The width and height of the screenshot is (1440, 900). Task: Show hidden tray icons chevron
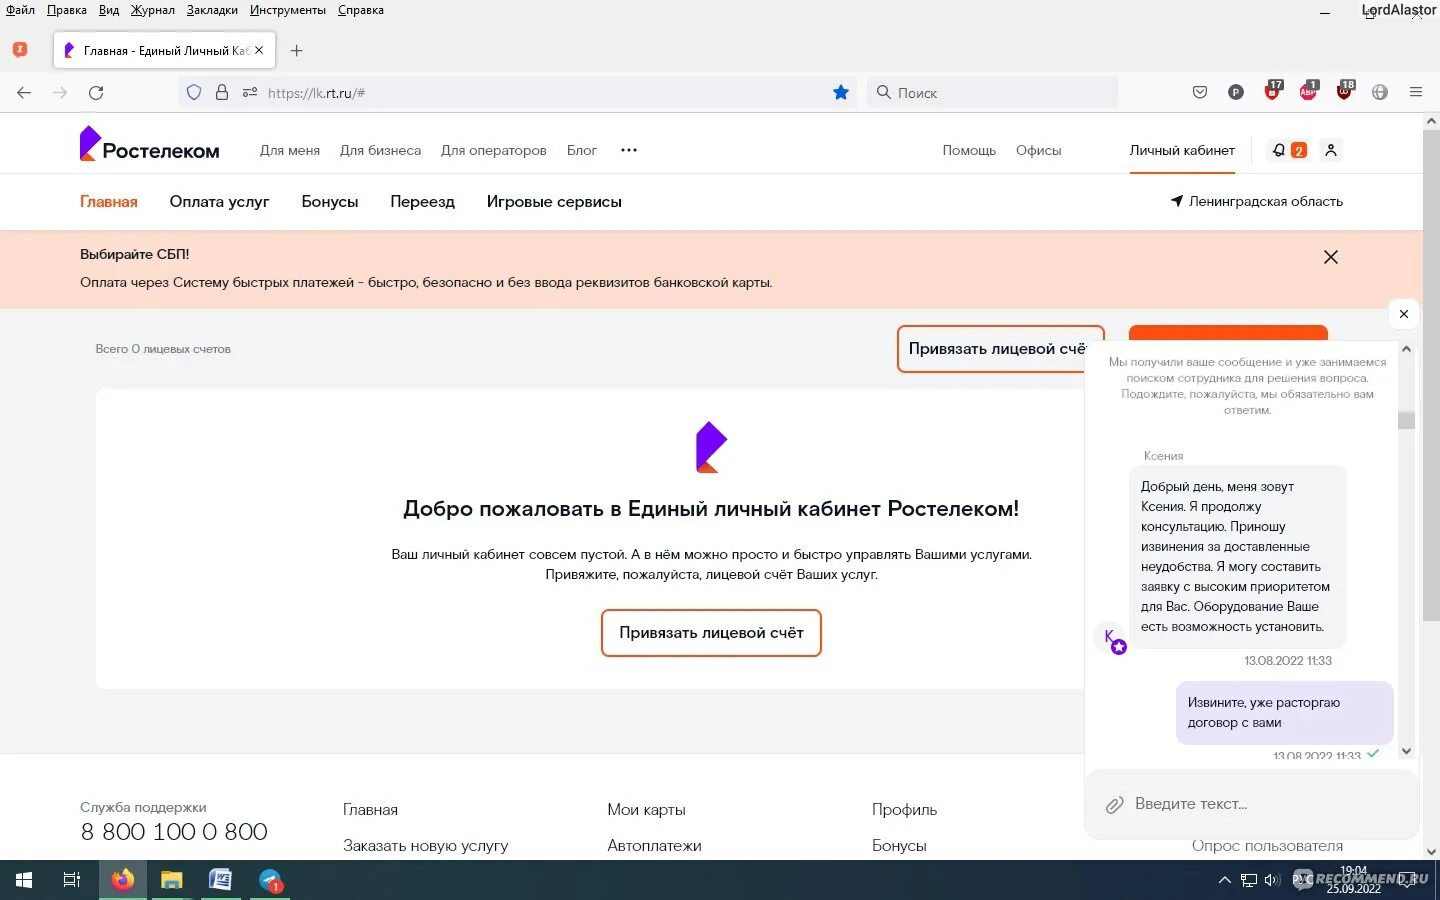1224,881
